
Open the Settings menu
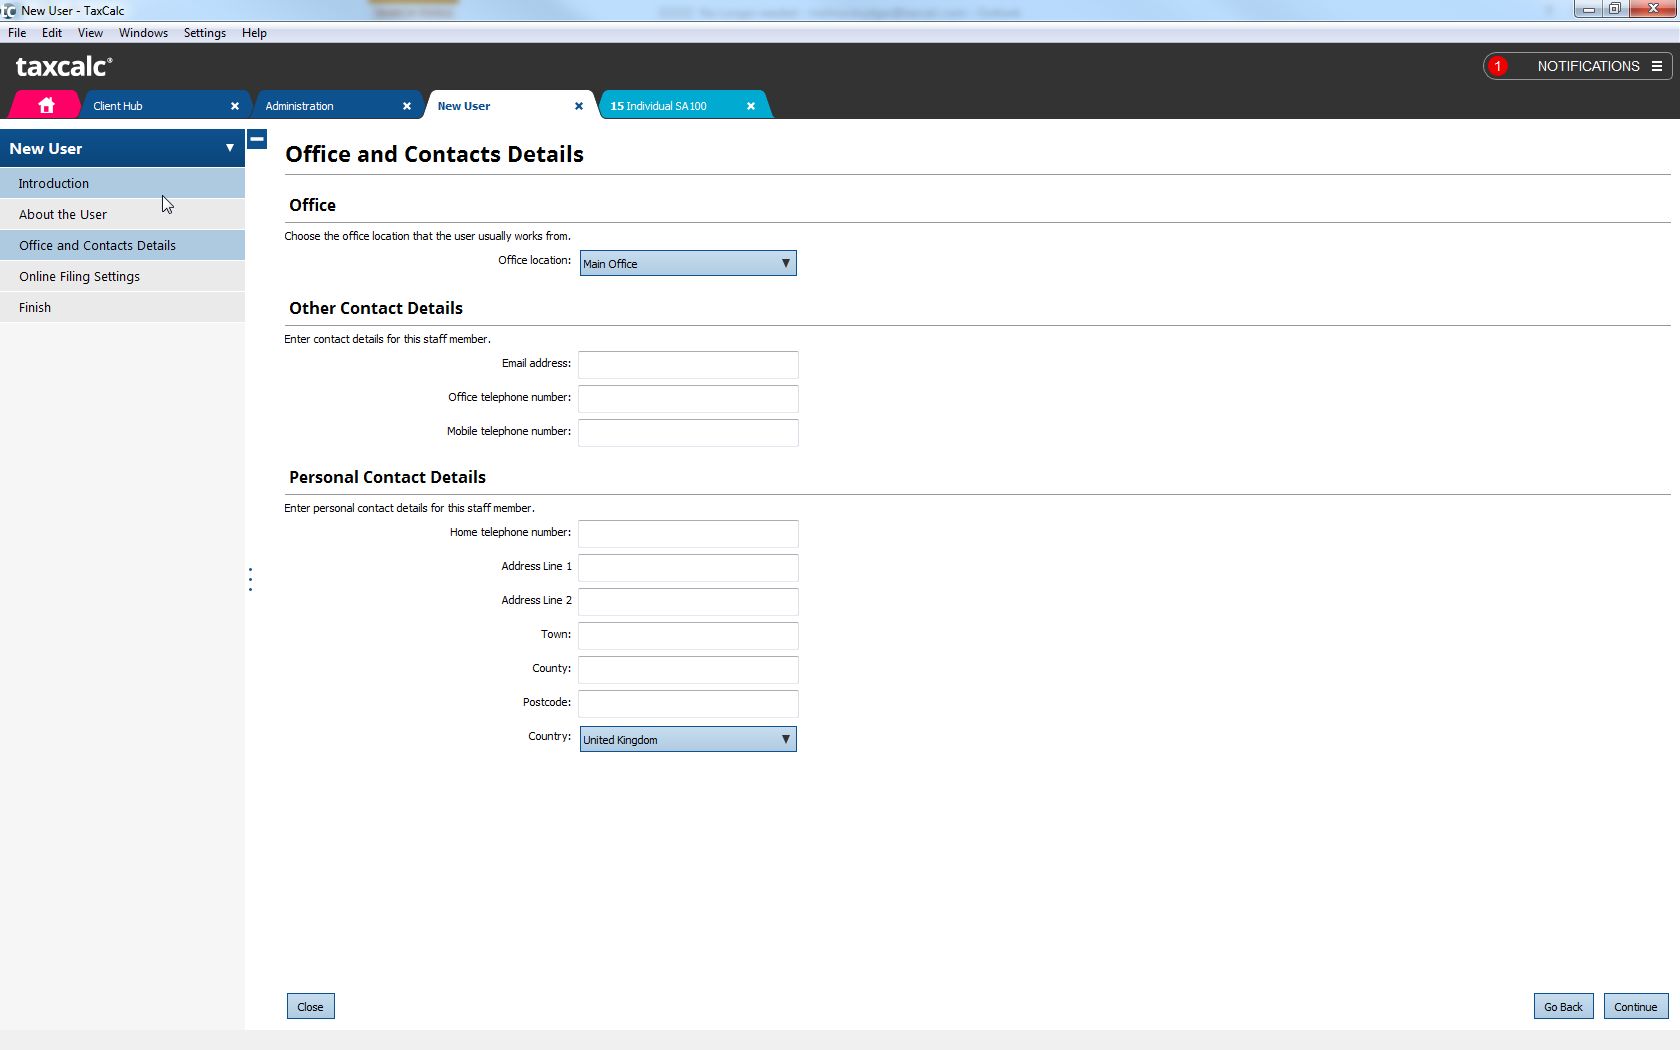204,32
